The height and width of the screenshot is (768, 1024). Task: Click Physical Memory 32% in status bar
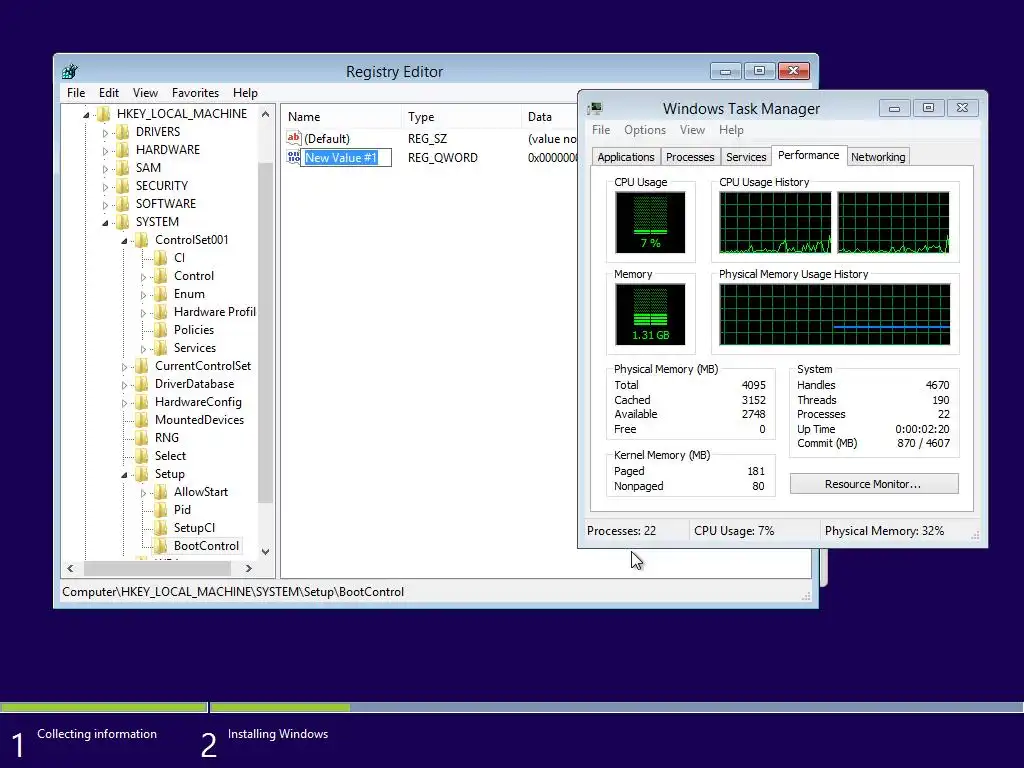click(884, 531)
